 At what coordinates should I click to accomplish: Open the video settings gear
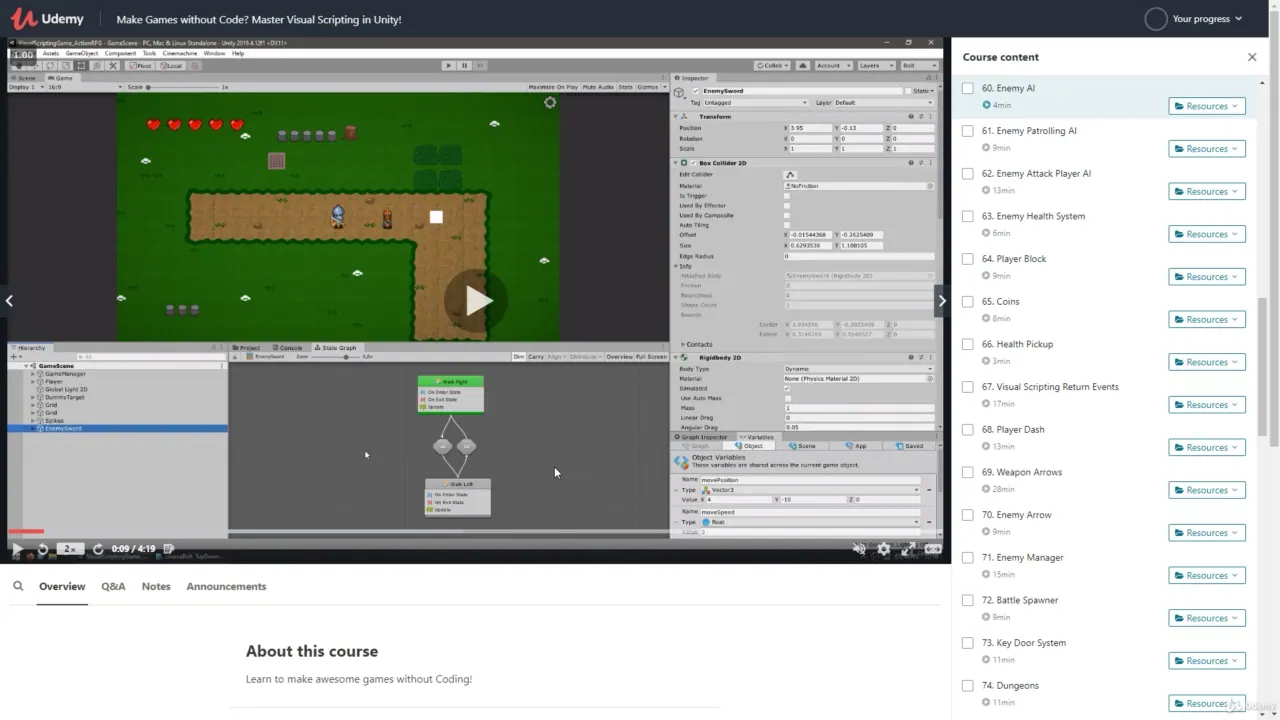883,548
